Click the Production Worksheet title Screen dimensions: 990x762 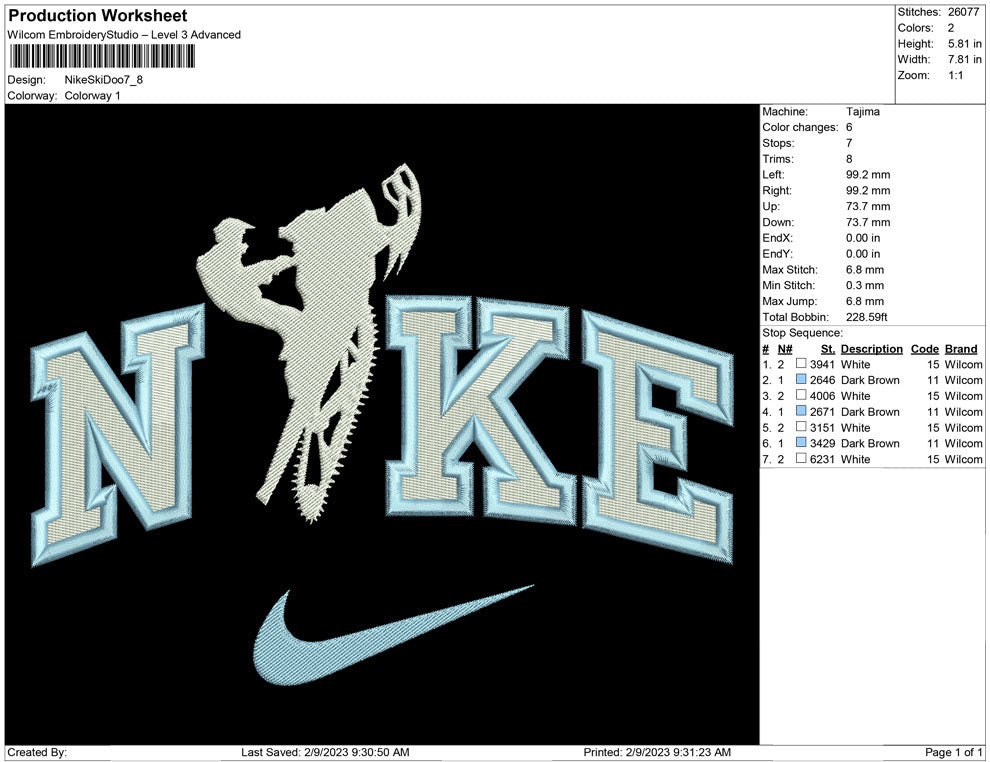pyautogui.click(x=98, y=15)
